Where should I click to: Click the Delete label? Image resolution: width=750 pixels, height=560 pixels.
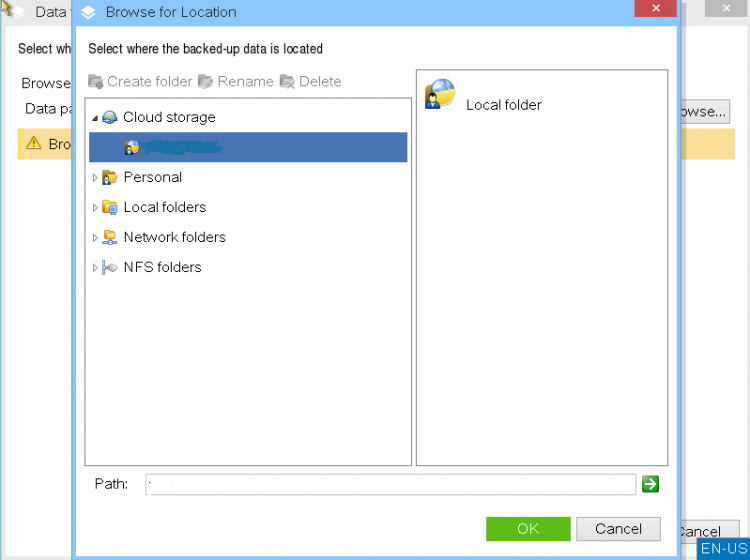320,82
